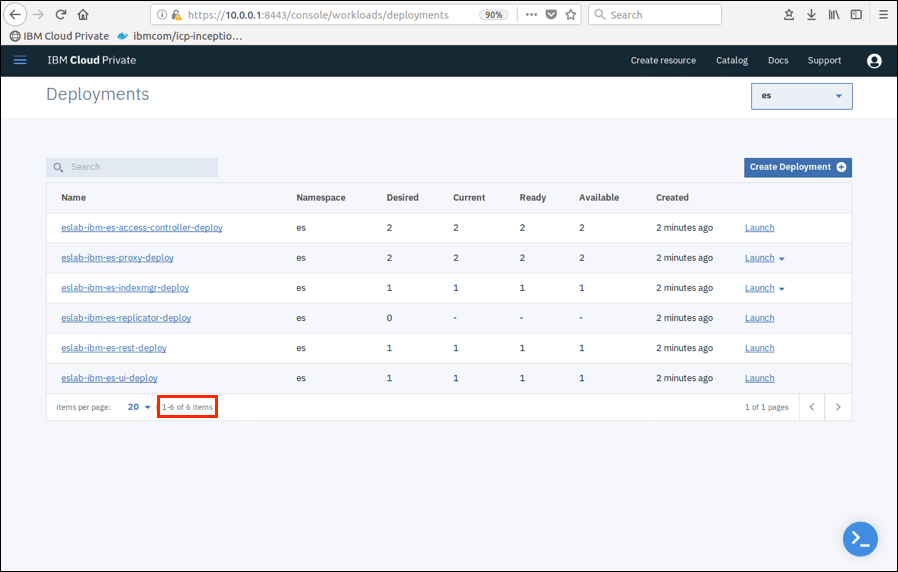Open site information icon in the address bar
898x572 pixels.
pyautogui.click(x=162, y=15)
